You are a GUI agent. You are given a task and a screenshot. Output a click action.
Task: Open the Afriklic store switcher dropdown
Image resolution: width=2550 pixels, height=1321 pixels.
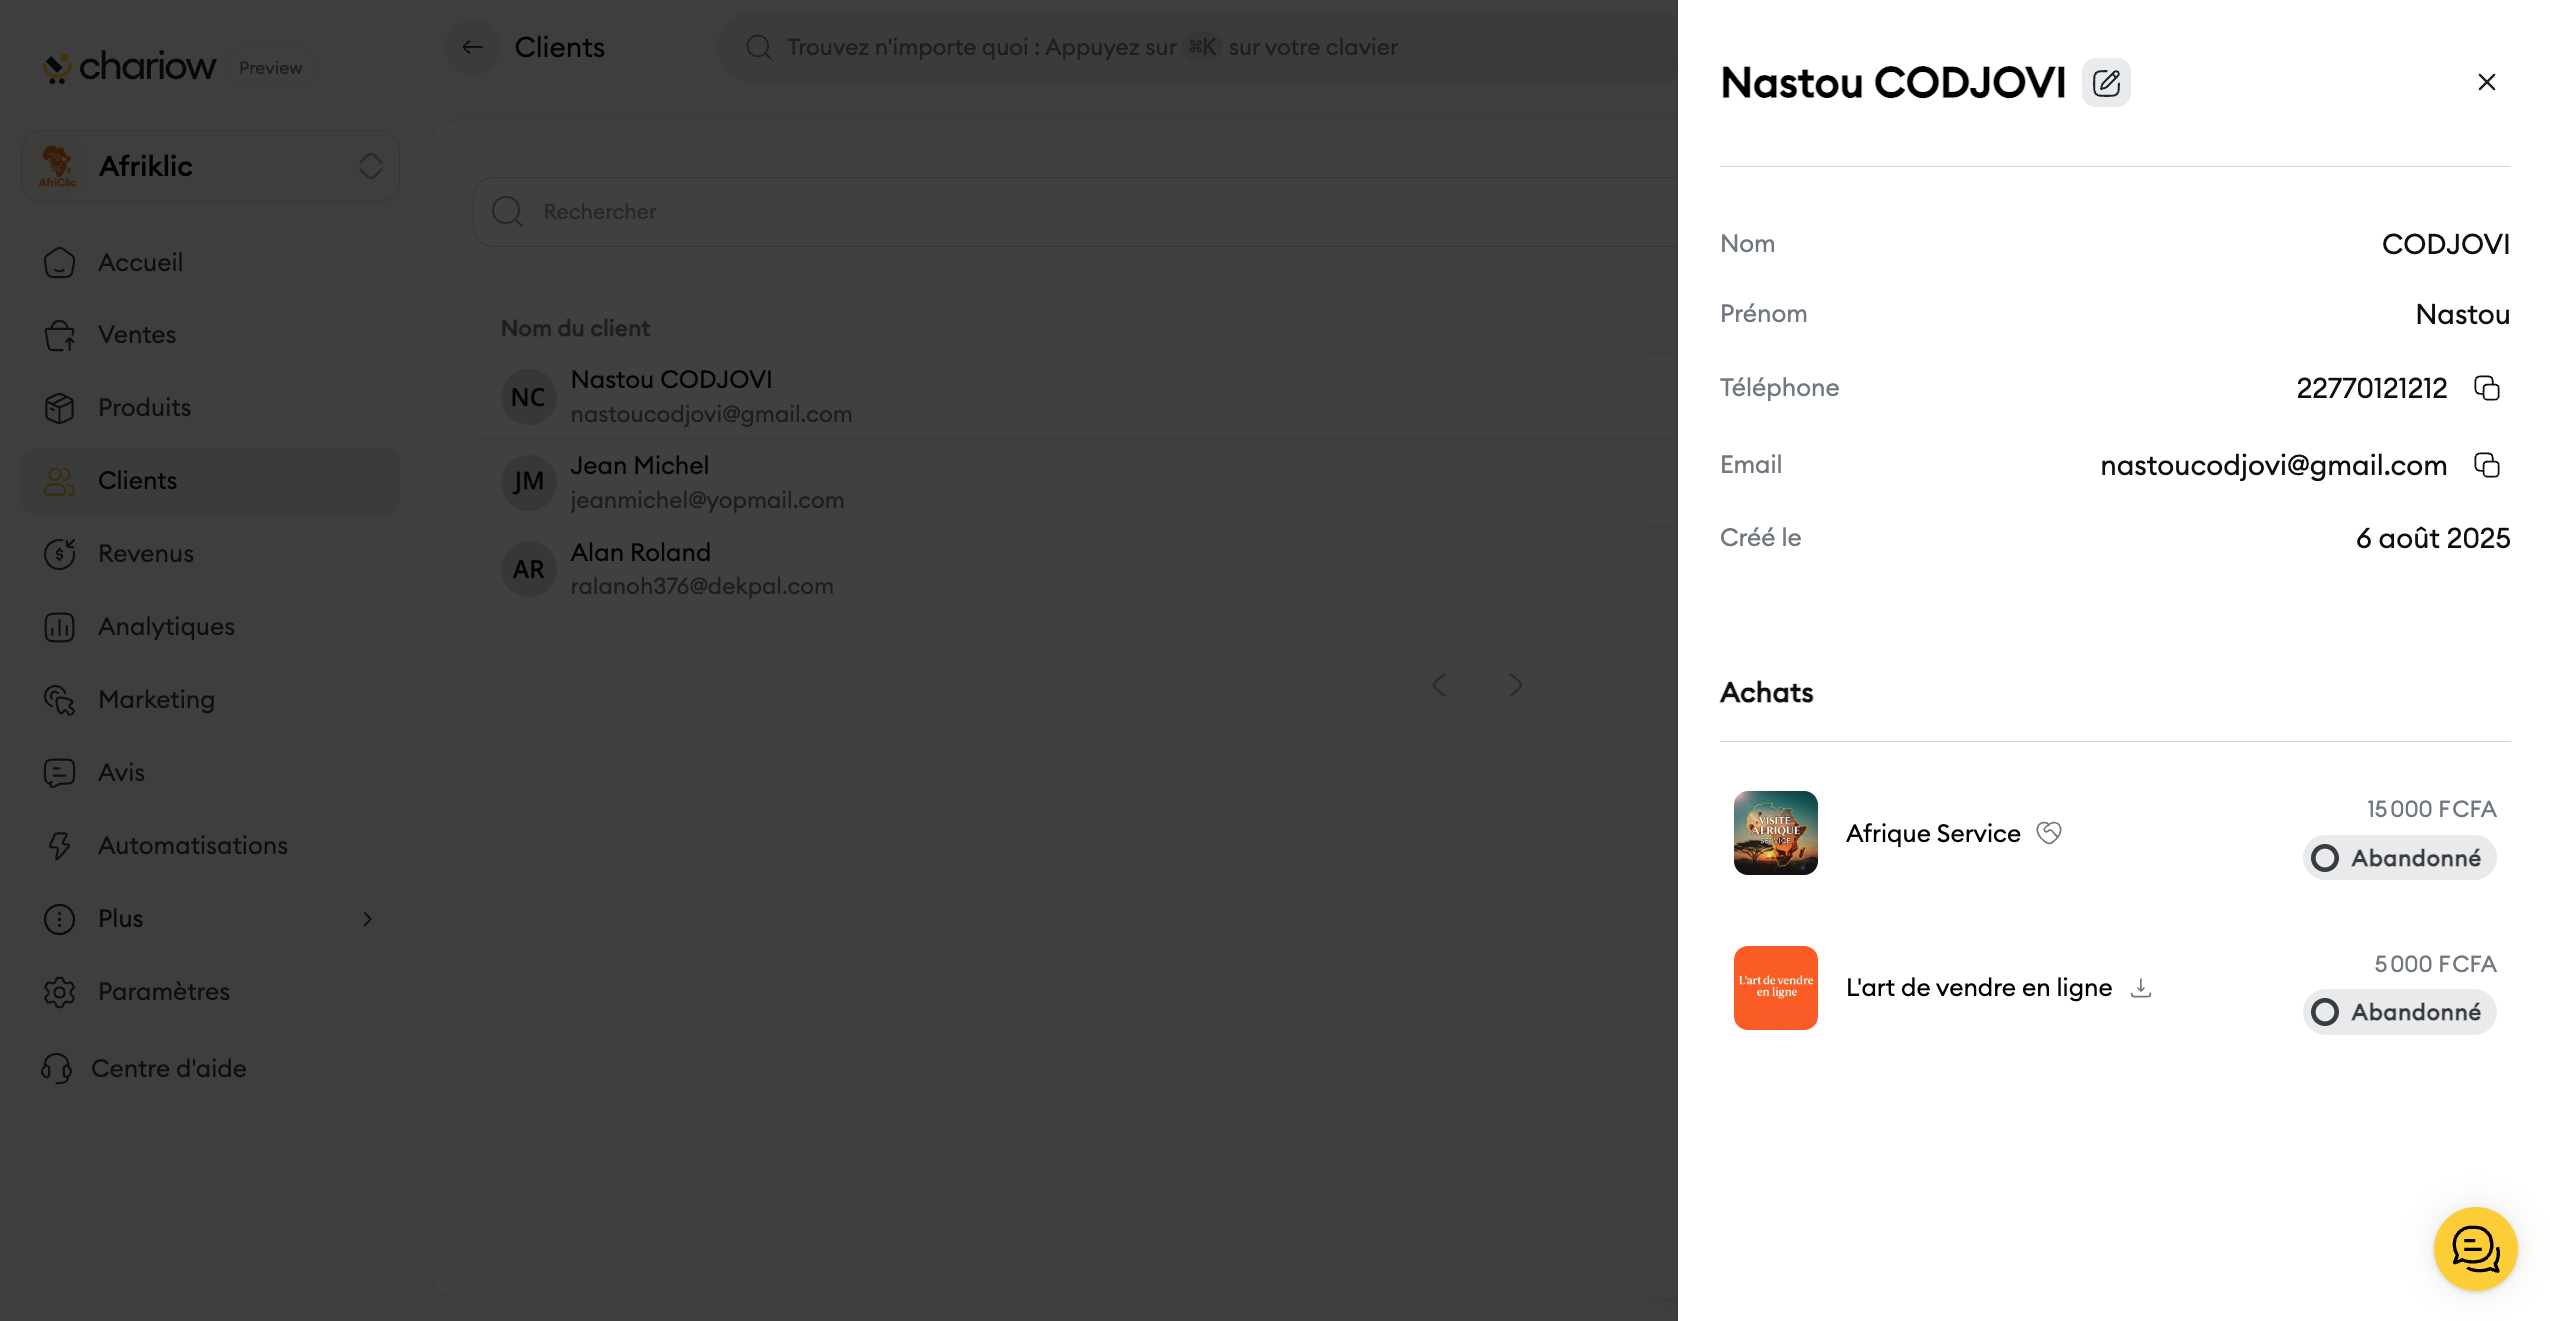370,166
